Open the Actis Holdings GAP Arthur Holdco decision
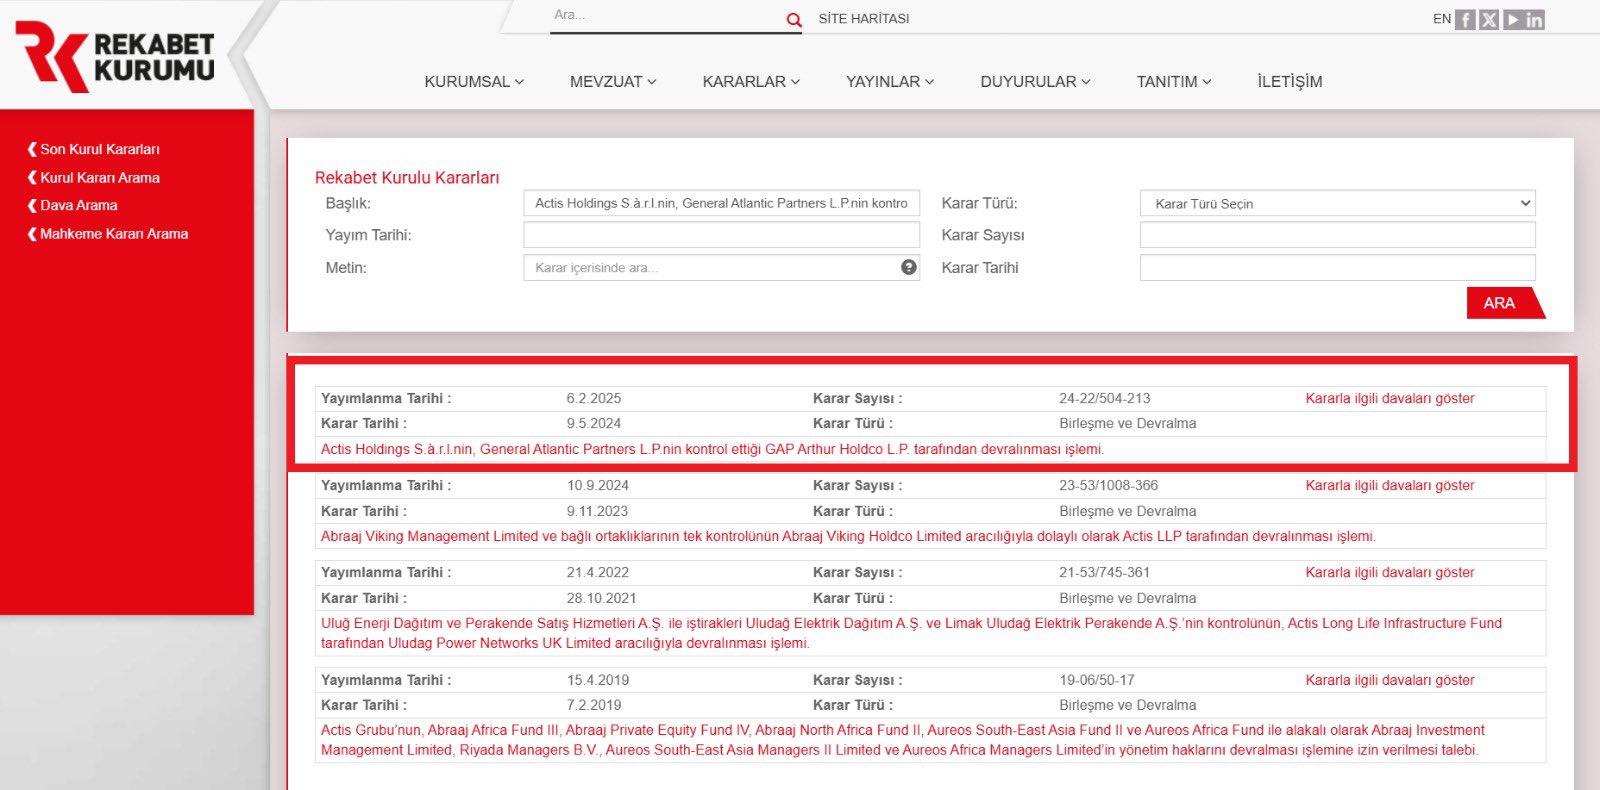This screenshot has width=1600, height=790. point(712,449)
